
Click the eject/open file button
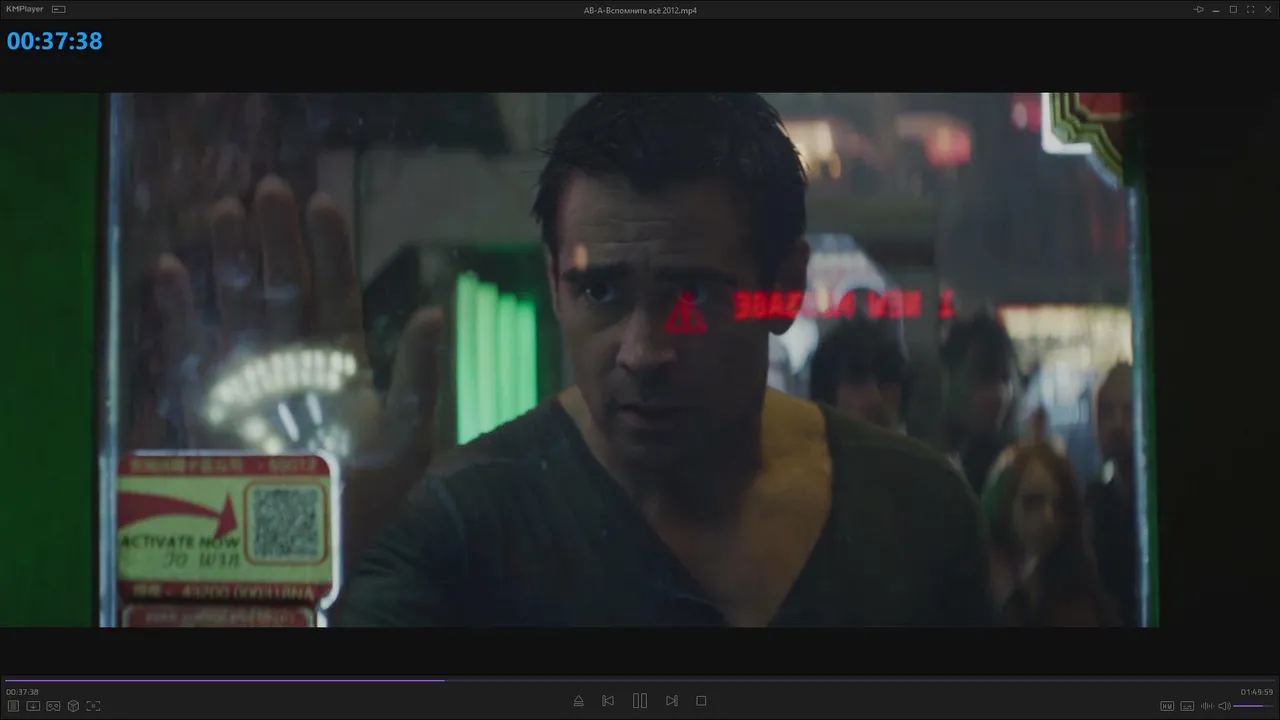tap(578, 701)
